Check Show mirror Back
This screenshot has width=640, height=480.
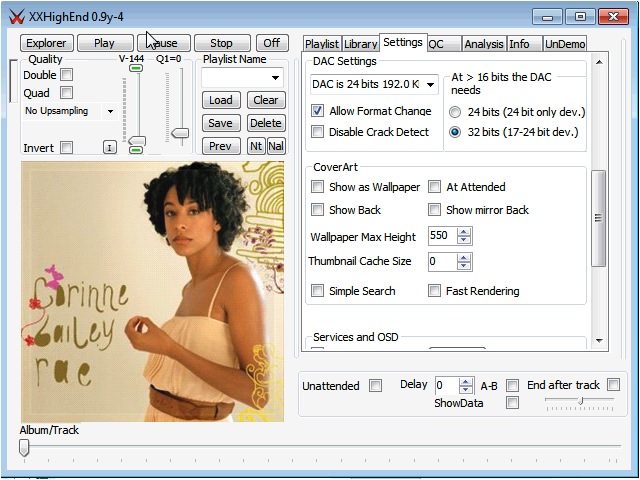coord(434,209)
